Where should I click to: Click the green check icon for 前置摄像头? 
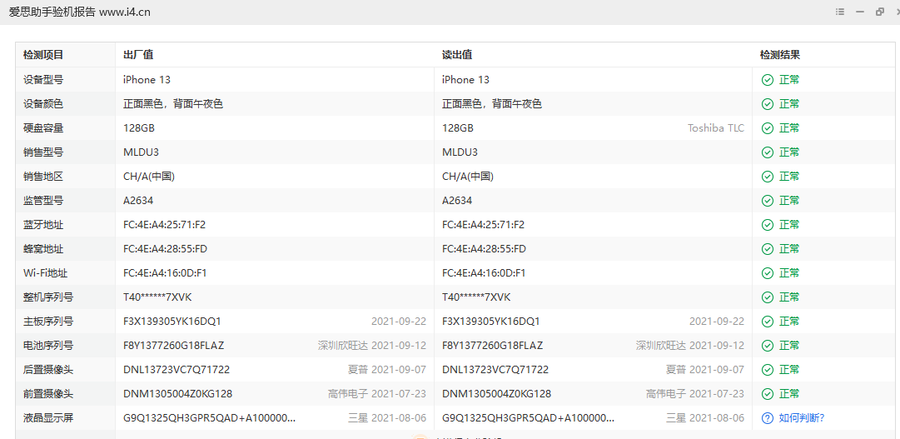coord(767,394)
